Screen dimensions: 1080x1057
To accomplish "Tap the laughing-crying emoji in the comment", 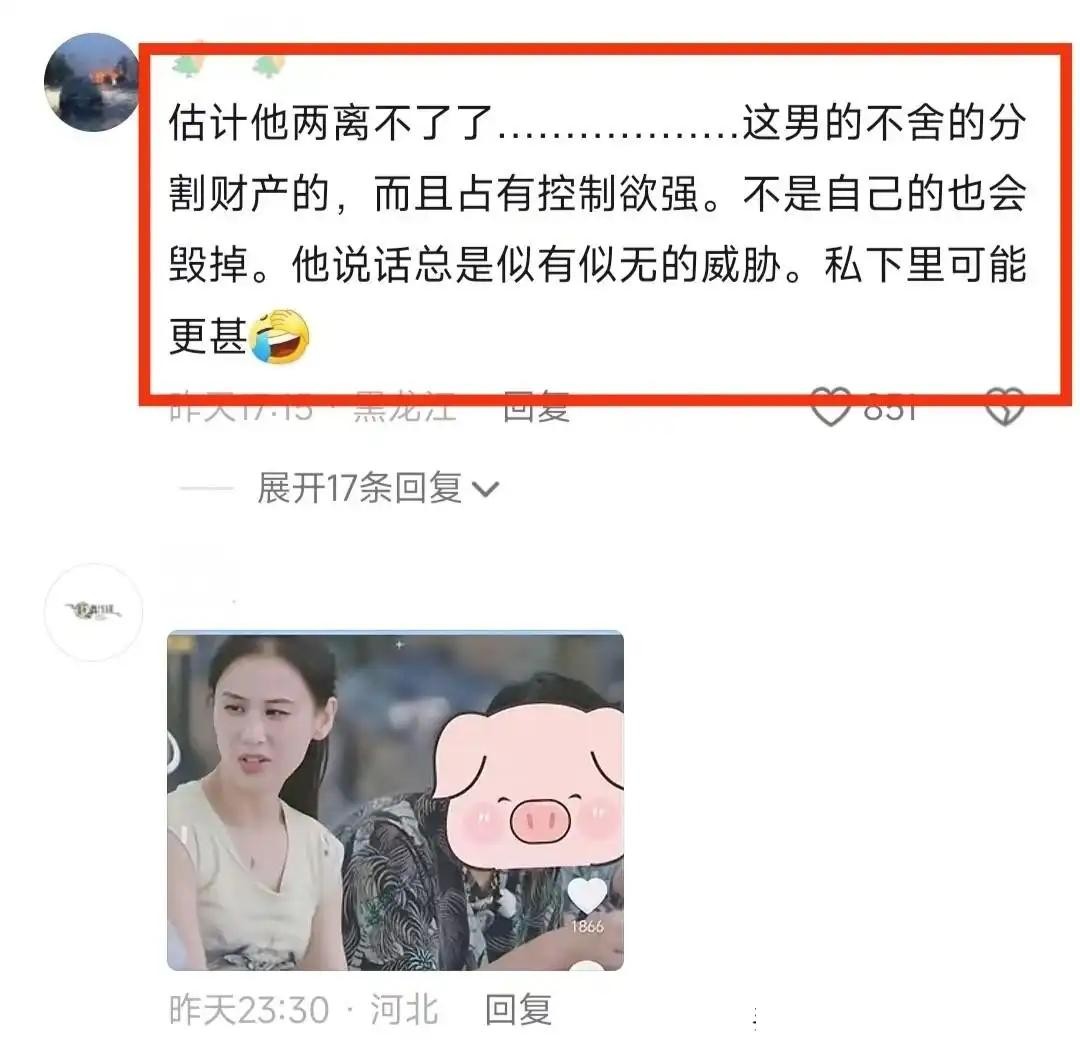I will coord(279,337).
